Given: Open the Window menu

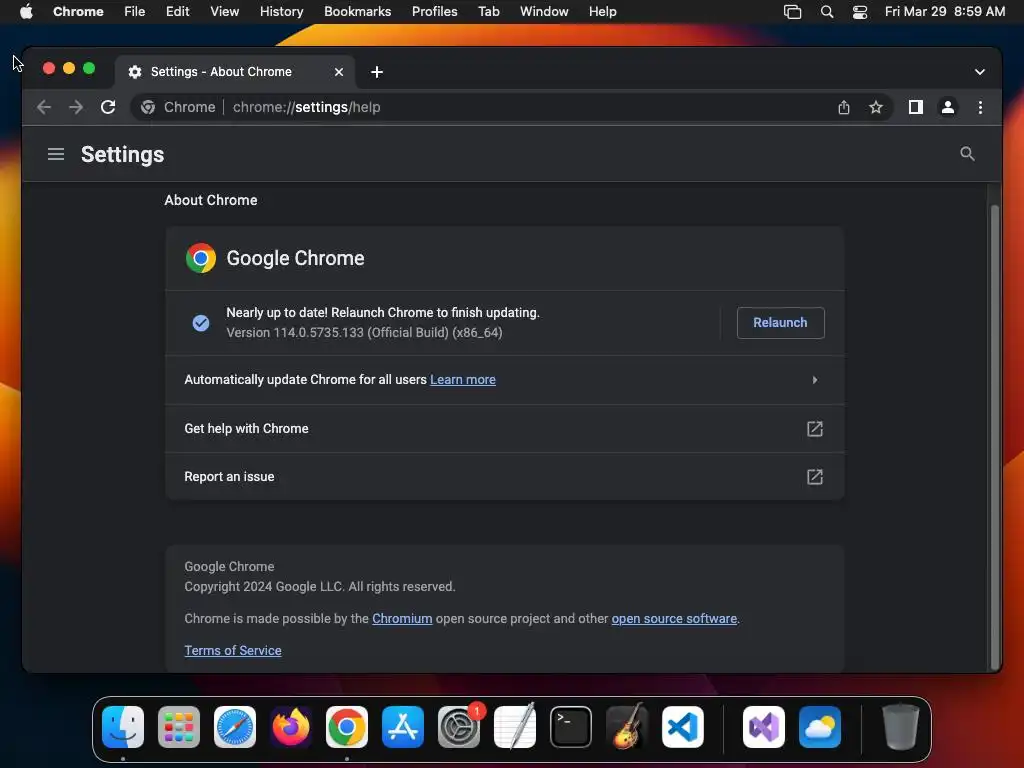Looking at the screenshot, I should click(544, 11).
